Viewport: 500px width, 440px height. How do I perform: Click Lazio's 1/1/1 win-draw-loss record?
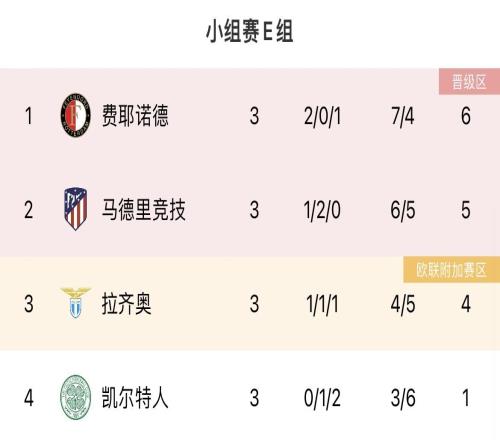tap(322, 304)
